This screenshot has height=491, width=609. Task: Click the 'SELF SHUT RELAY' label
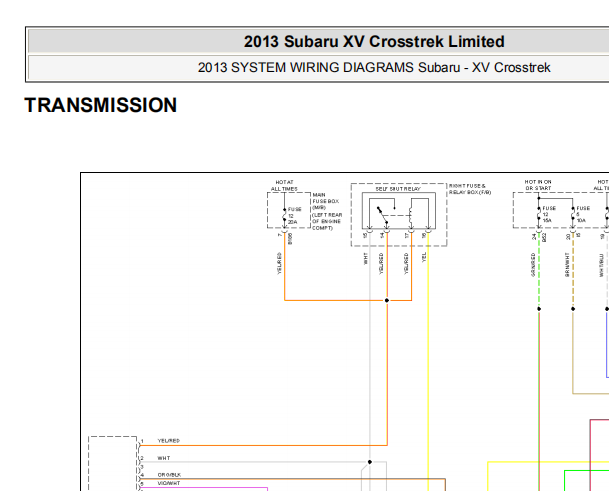point(398,189)
